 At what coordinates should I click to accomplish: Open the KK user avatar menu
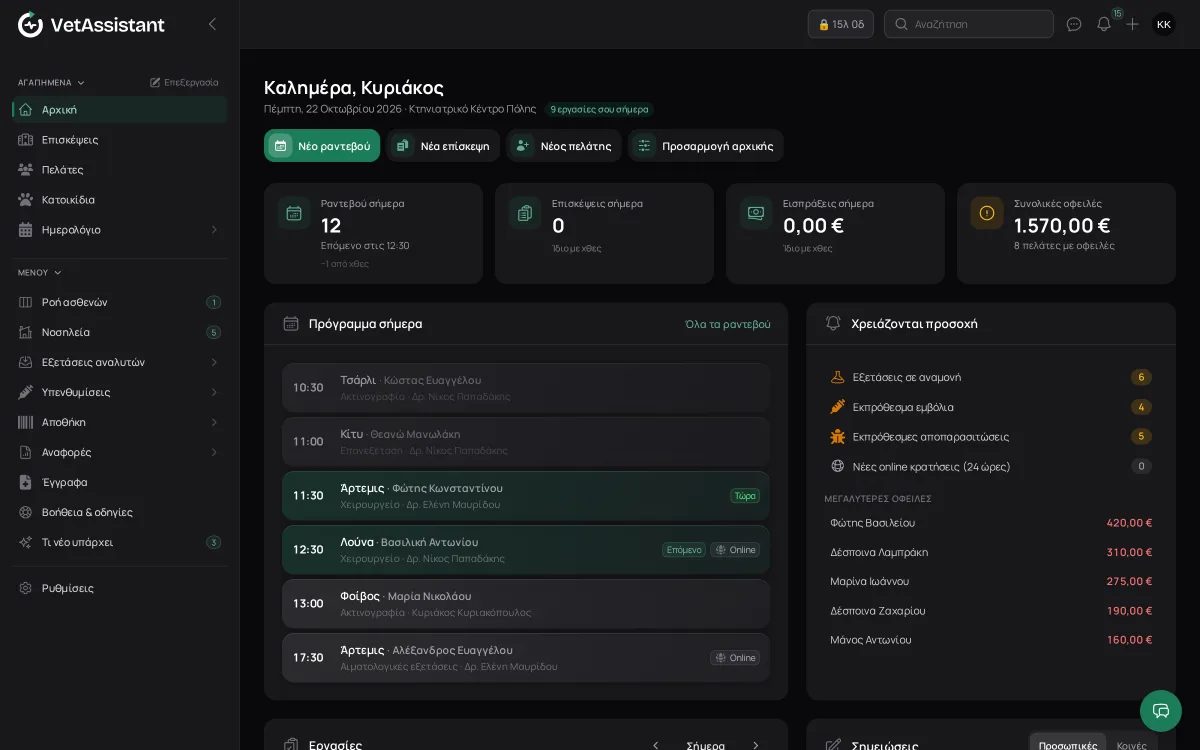pos(1164,24)
